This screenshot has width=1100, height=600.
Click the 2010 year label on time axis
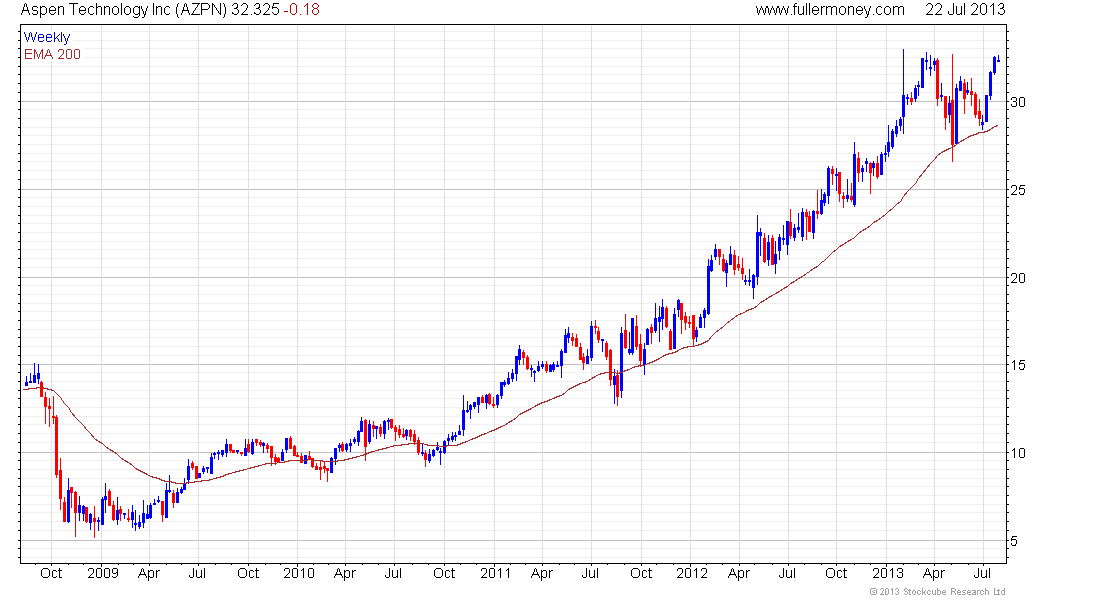(298, 573)
